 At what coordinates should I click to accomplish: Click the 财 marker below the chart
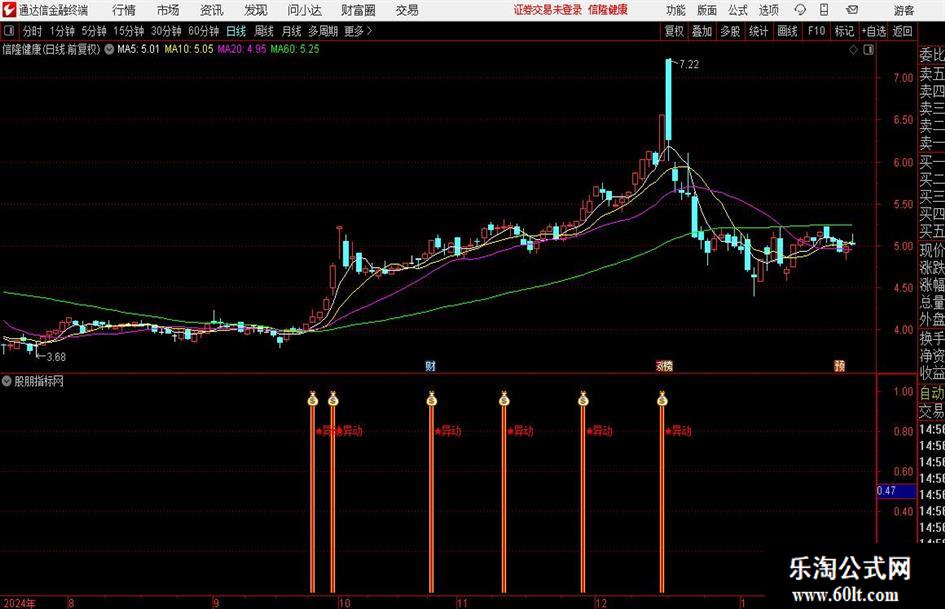click(430, 366)
